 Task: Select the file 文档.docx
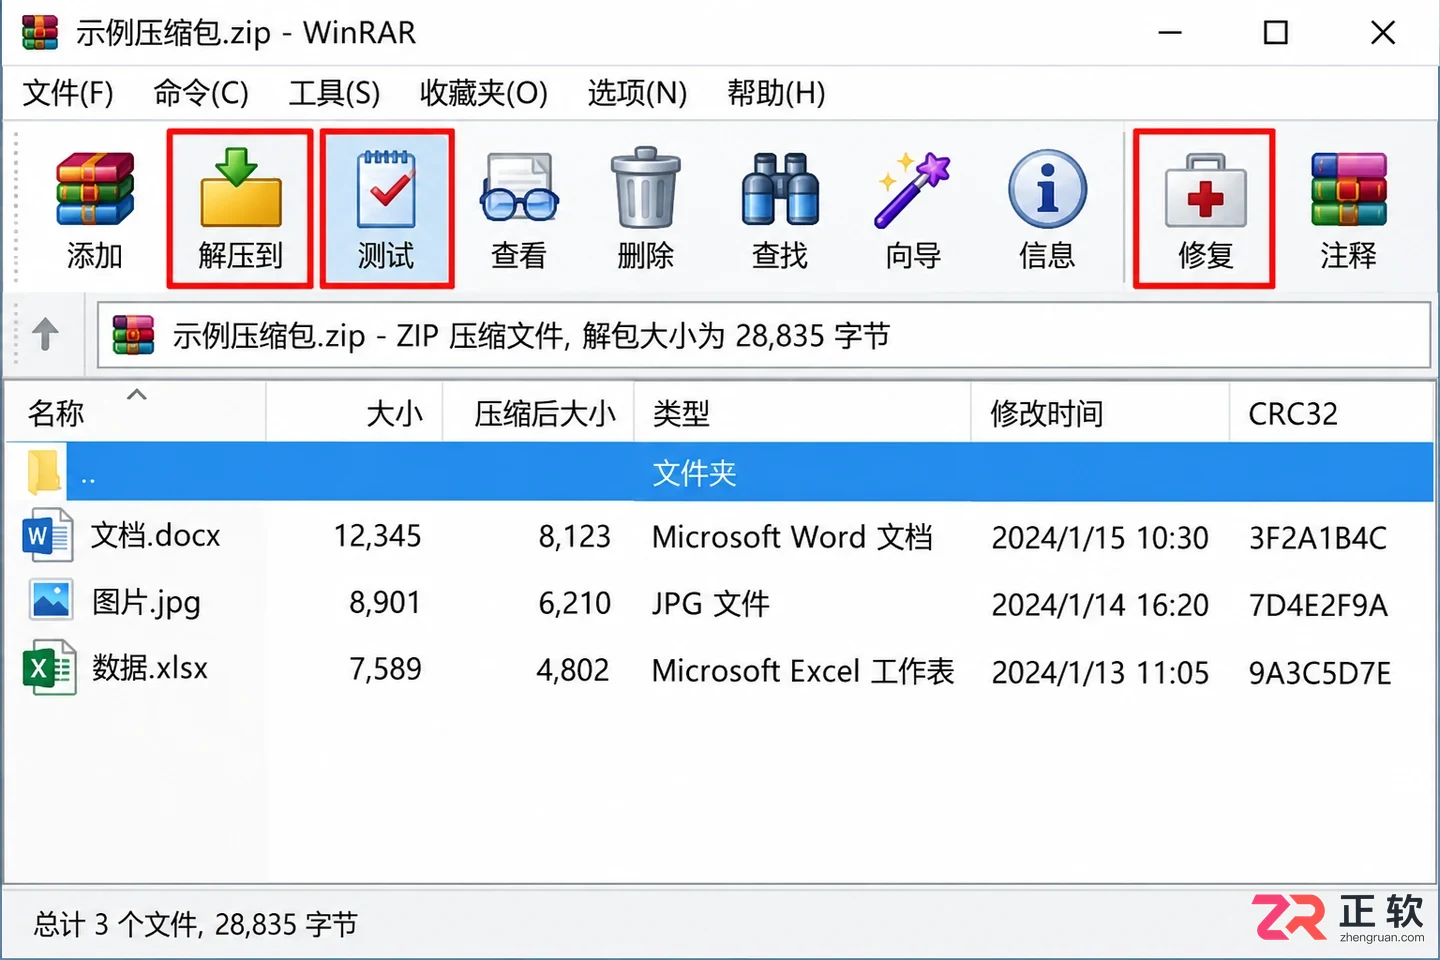coord(155,536)
